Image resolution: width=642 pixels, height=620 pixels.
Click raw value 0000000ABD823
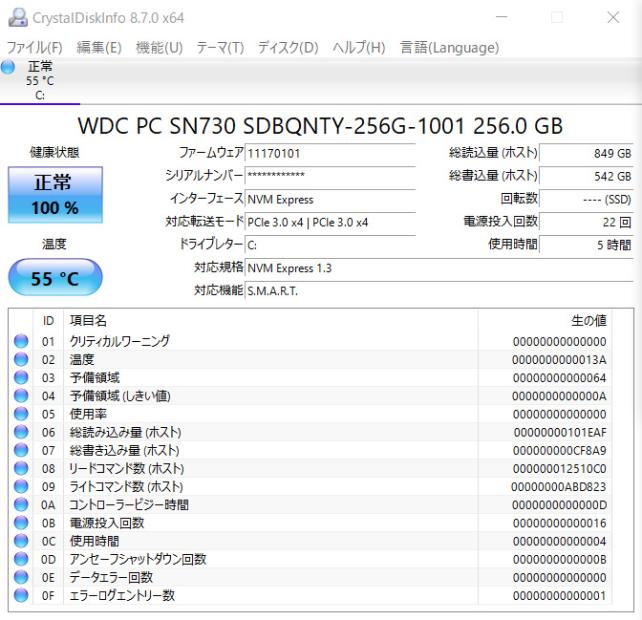point(558,487)
